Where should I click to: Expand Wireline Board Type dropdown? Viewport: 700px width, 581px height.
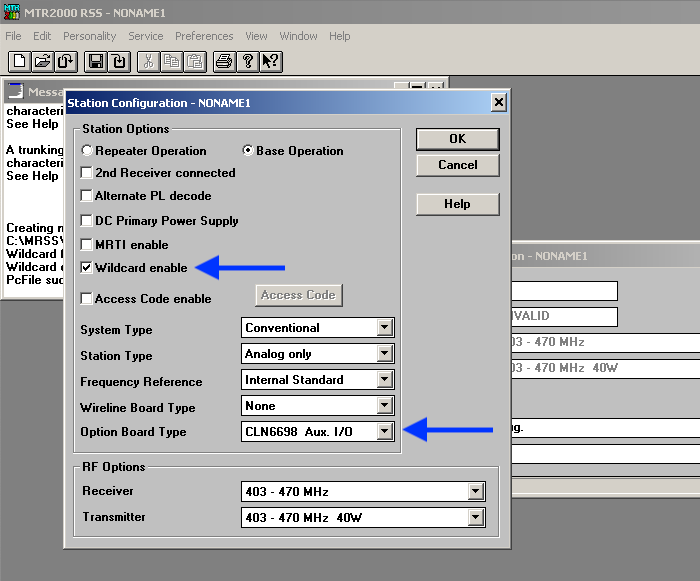(x=384, y=405)
